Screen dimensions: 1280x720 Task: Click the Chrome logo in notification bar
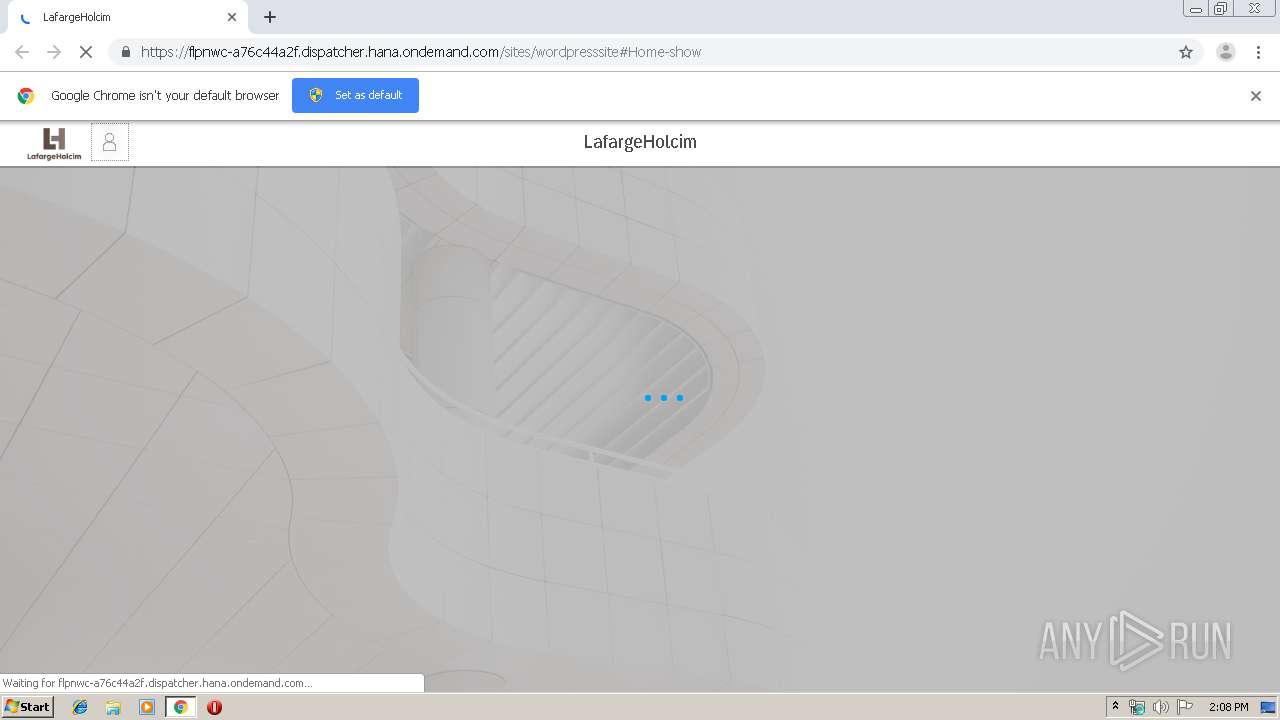[26, 96]
